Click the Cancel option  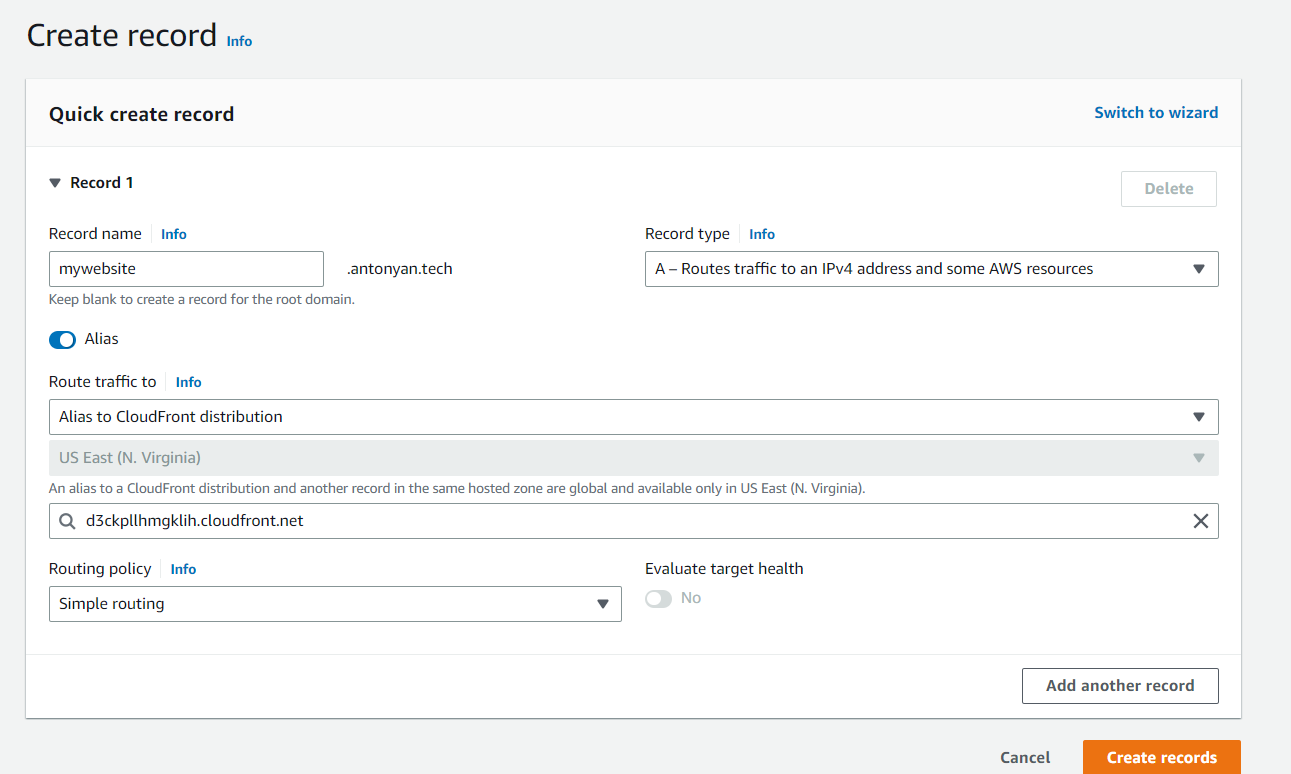[1025, 757]
